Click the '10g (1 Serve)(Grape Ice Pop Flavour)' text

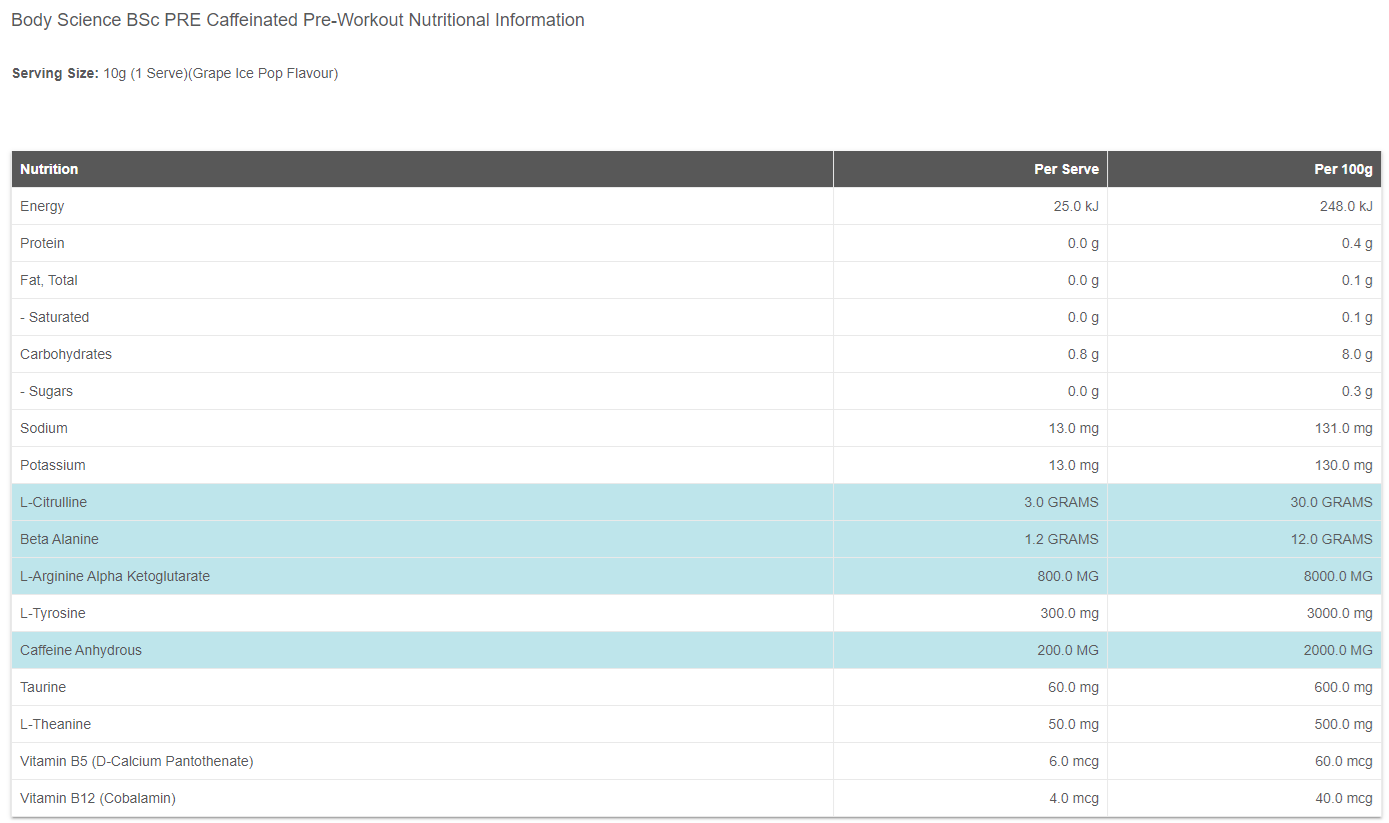point(221,73)
